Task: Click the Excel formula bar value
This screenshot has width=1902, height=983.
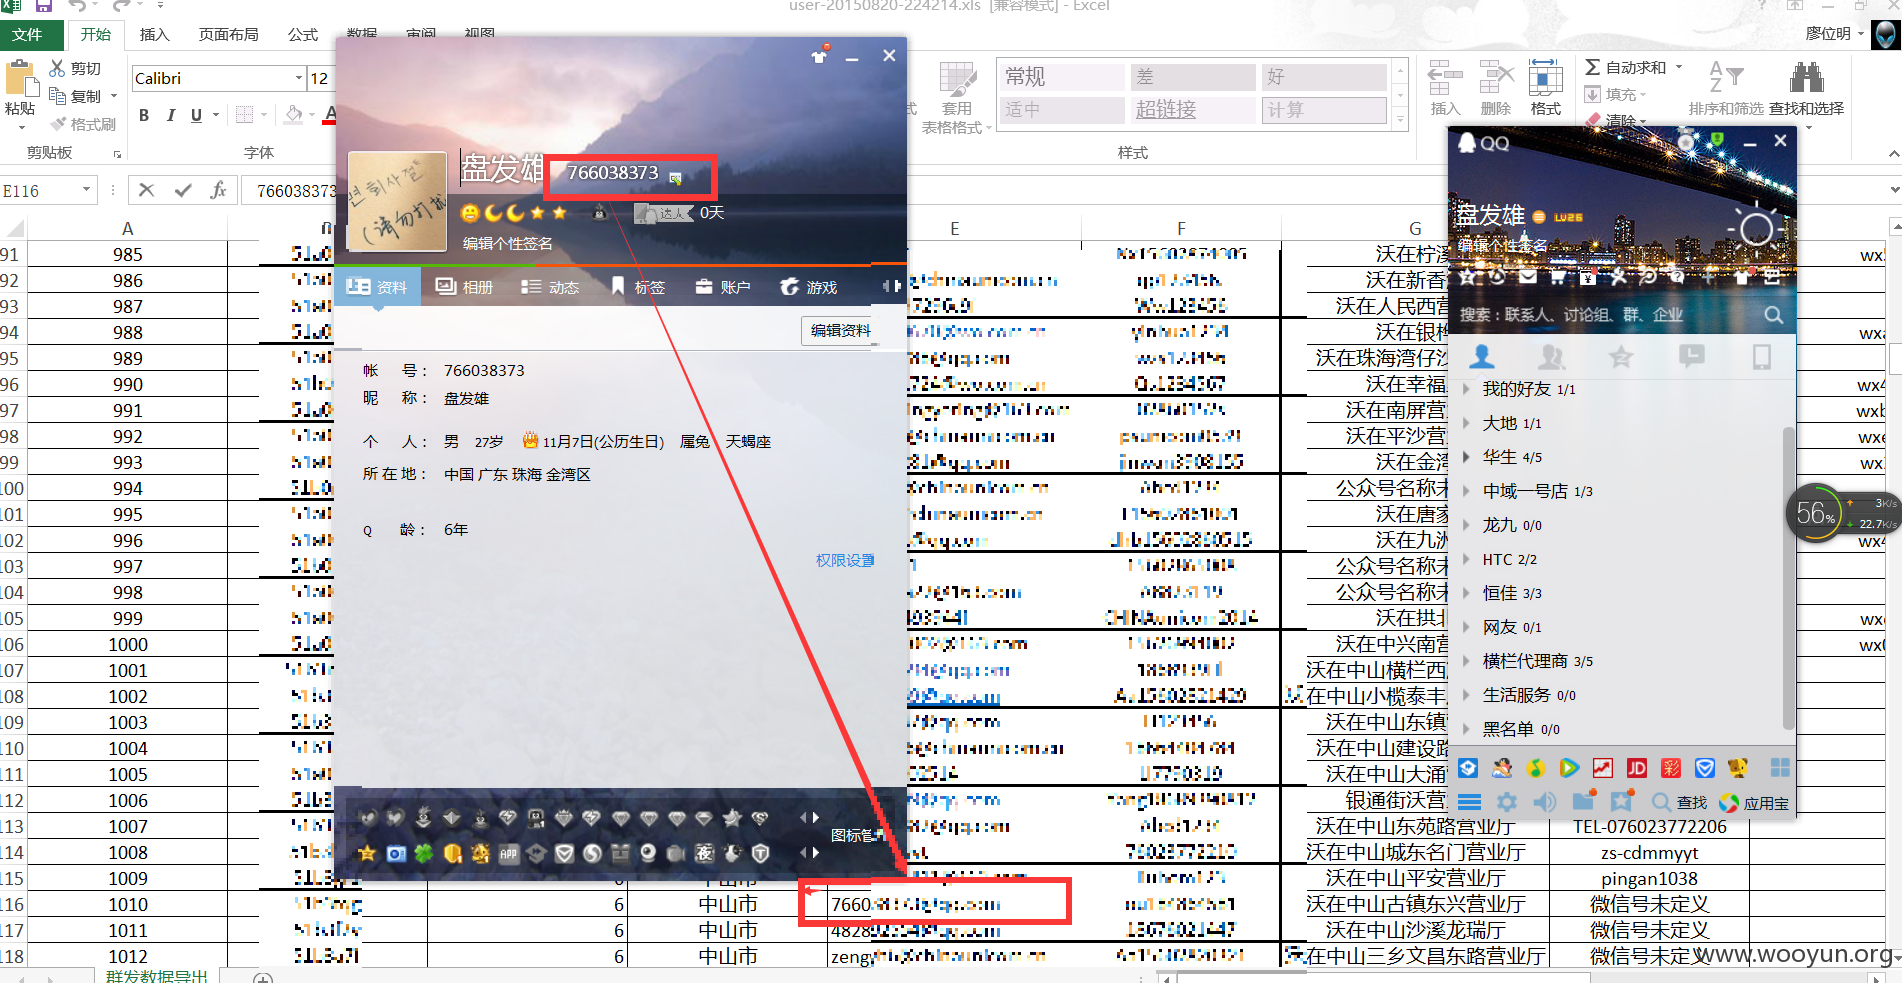Action: point(295,190)
